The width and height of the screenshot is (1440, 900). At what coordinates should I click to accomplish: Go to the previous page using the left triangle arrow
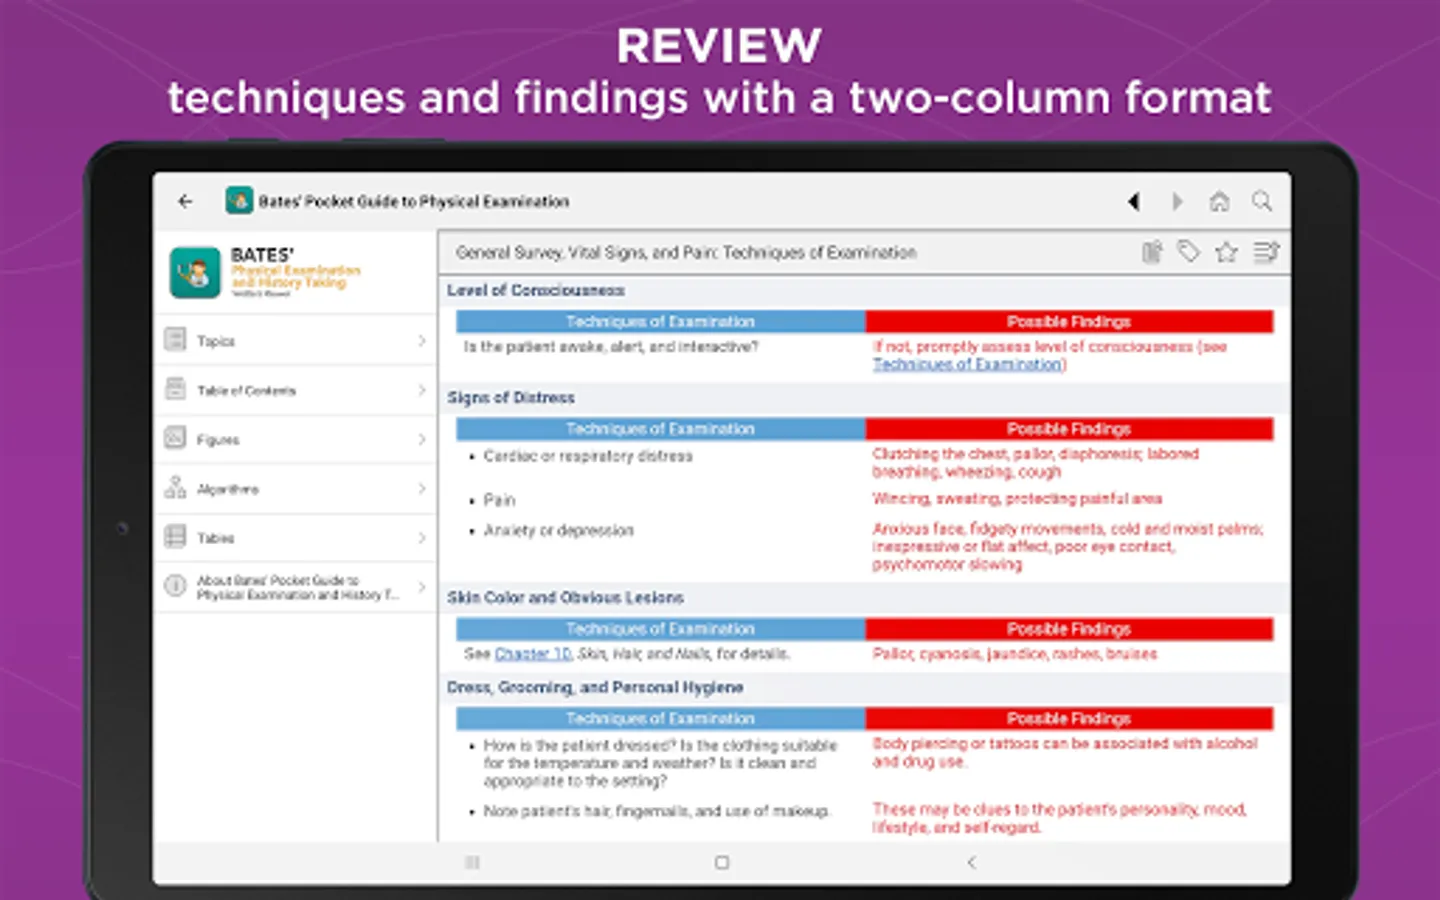point(1134,202)
